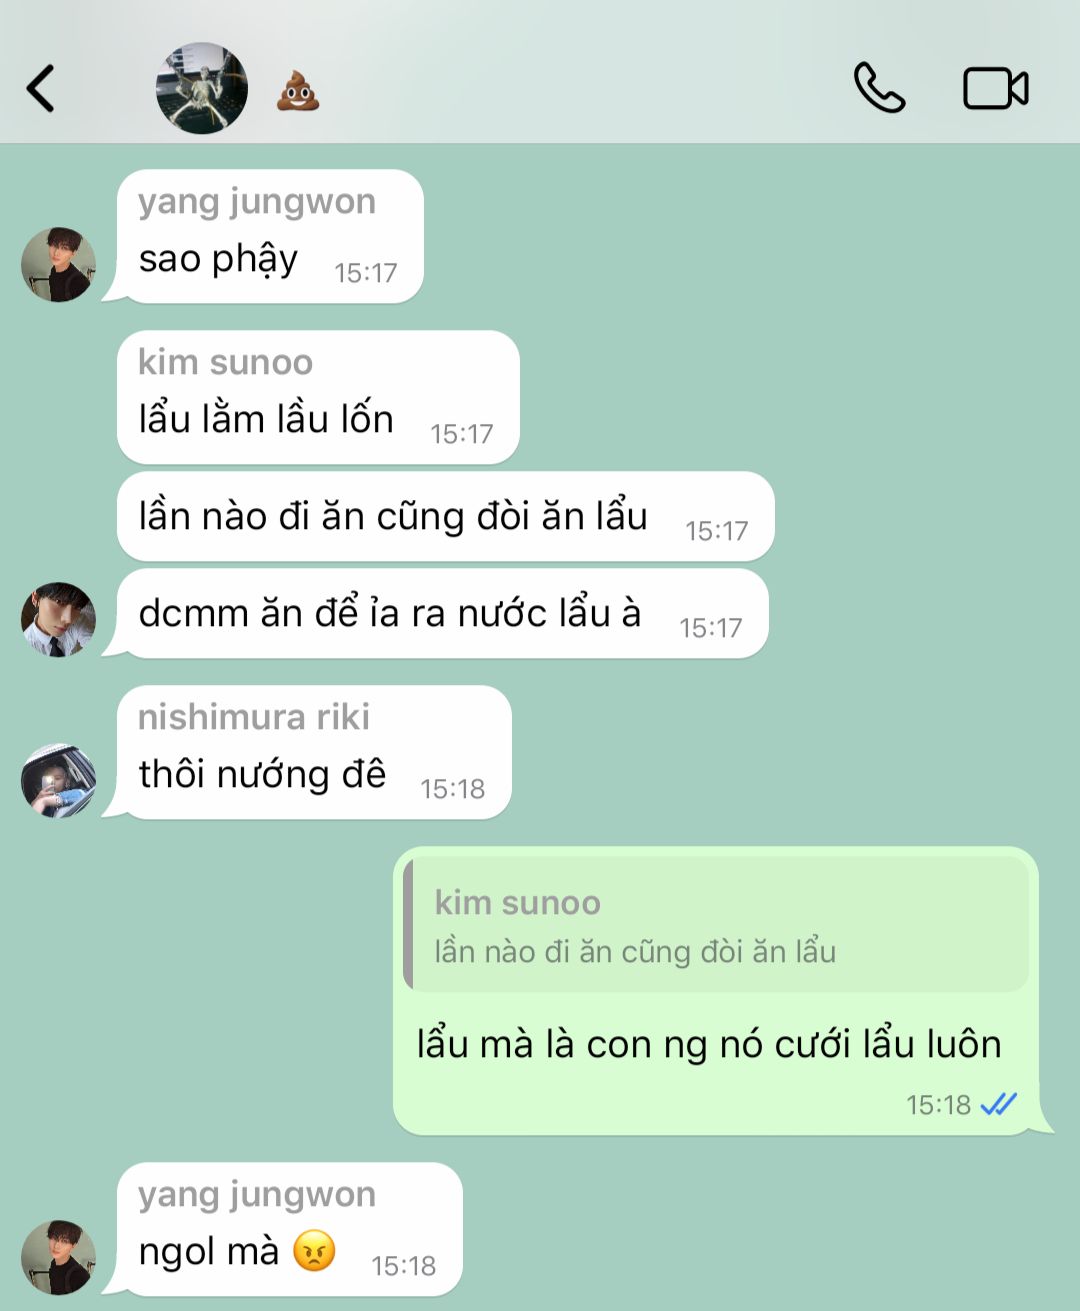
Task: Start a video call
Action: pyautogui.click(x=996, y=88)
